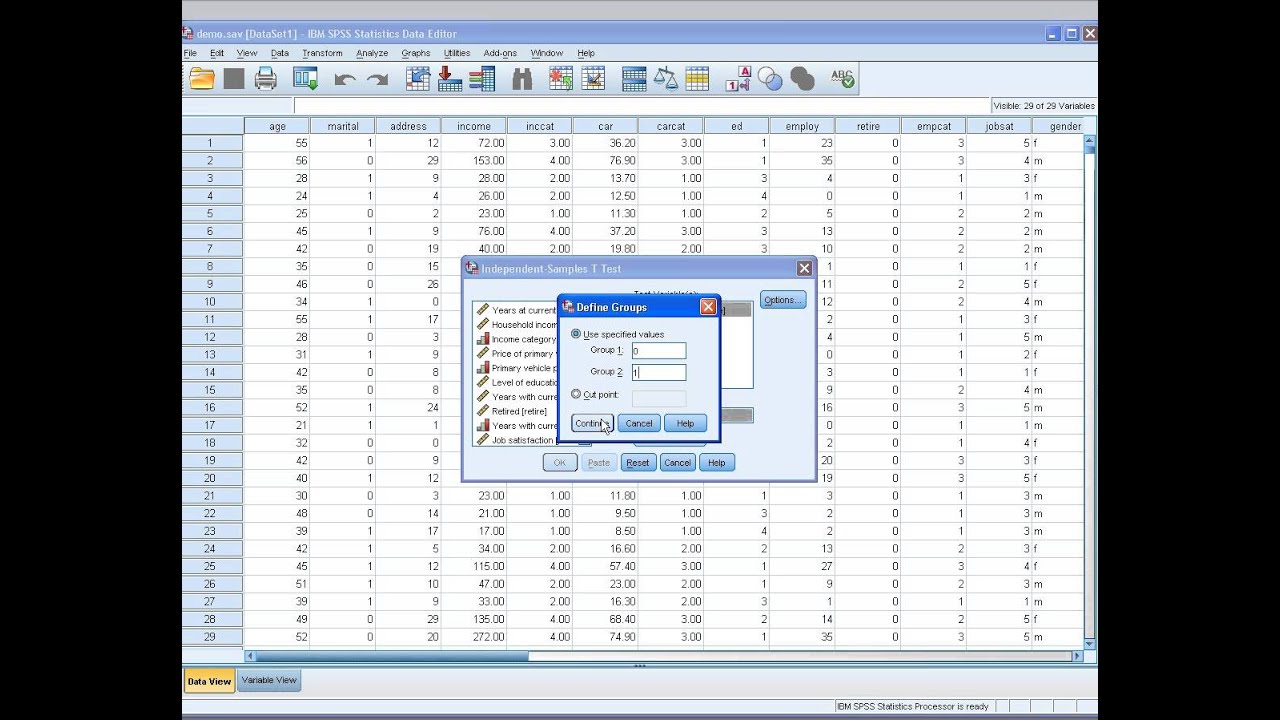Click the Show All Variables icon
The width and height of the screenshot is (1280, 720).
point(802,79)
